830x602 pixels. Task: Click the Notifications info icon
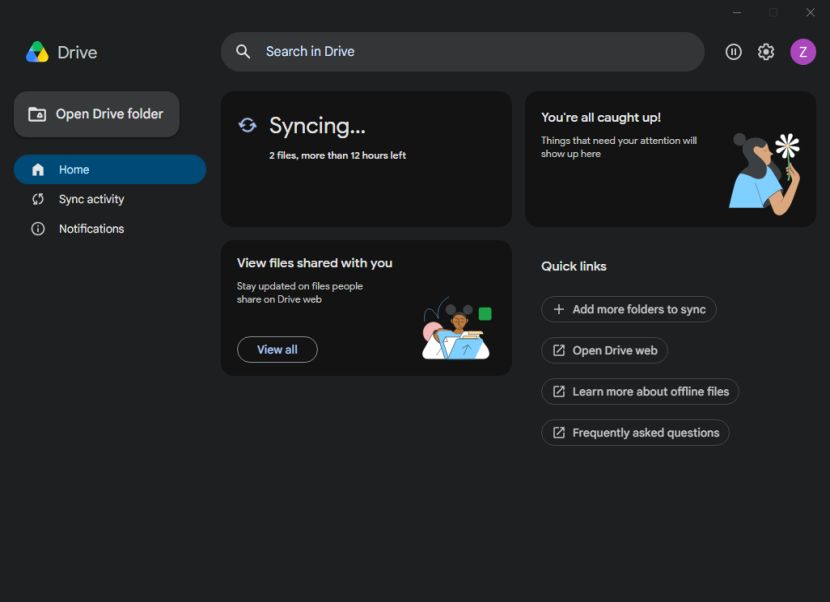coord(38,229)
